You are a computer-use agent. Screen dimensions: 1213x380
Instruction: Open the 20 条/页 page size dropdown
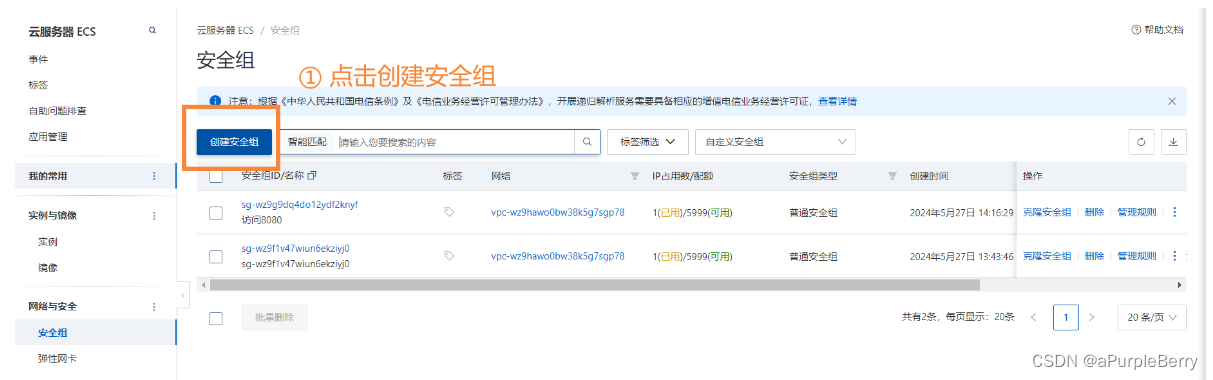1152,317
